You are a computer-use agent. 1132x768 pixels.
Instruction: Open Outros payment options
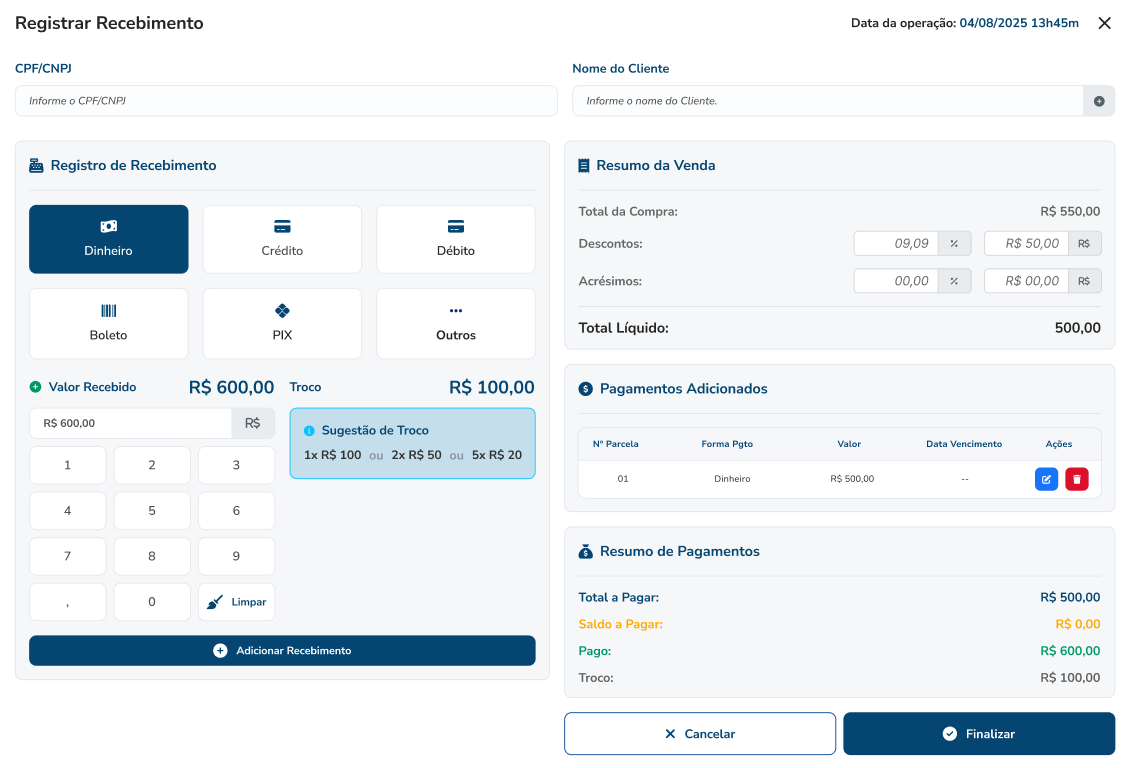(455, 323)
